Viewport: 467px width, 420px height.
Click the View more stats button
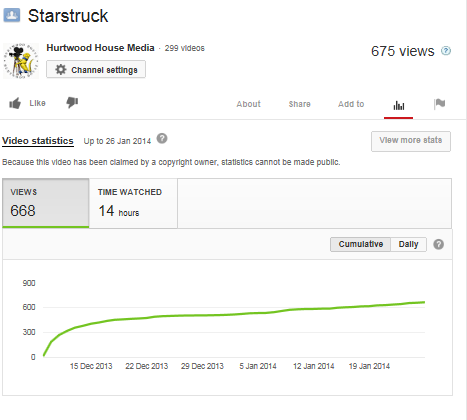411,141
